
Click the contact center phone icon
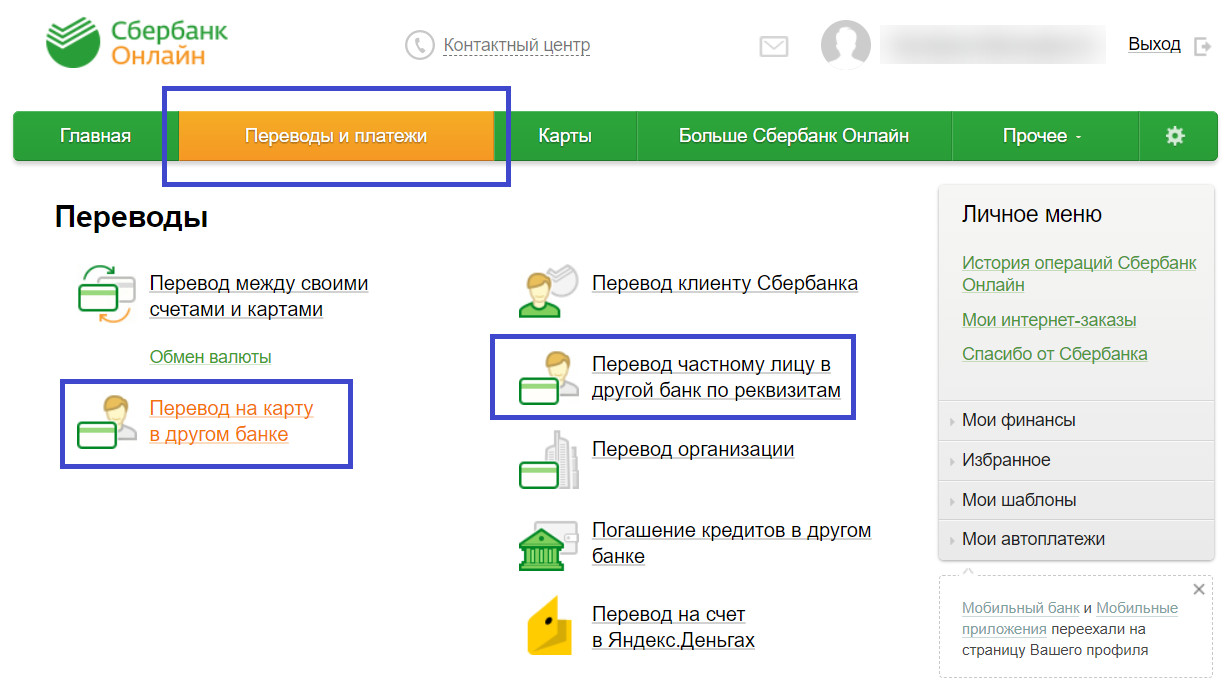coord(419,45)
